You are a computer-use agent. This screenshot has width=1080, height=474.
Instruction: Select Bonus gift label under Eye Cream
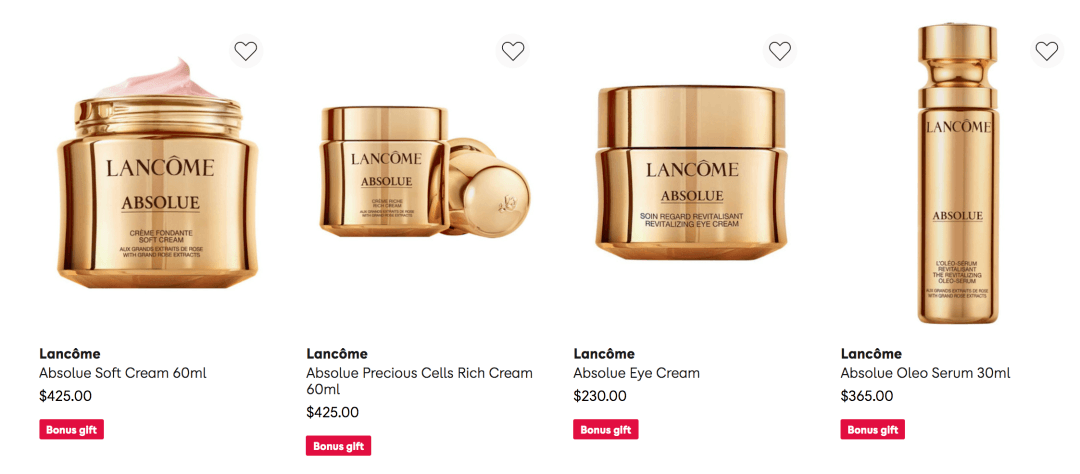point(606,429)
